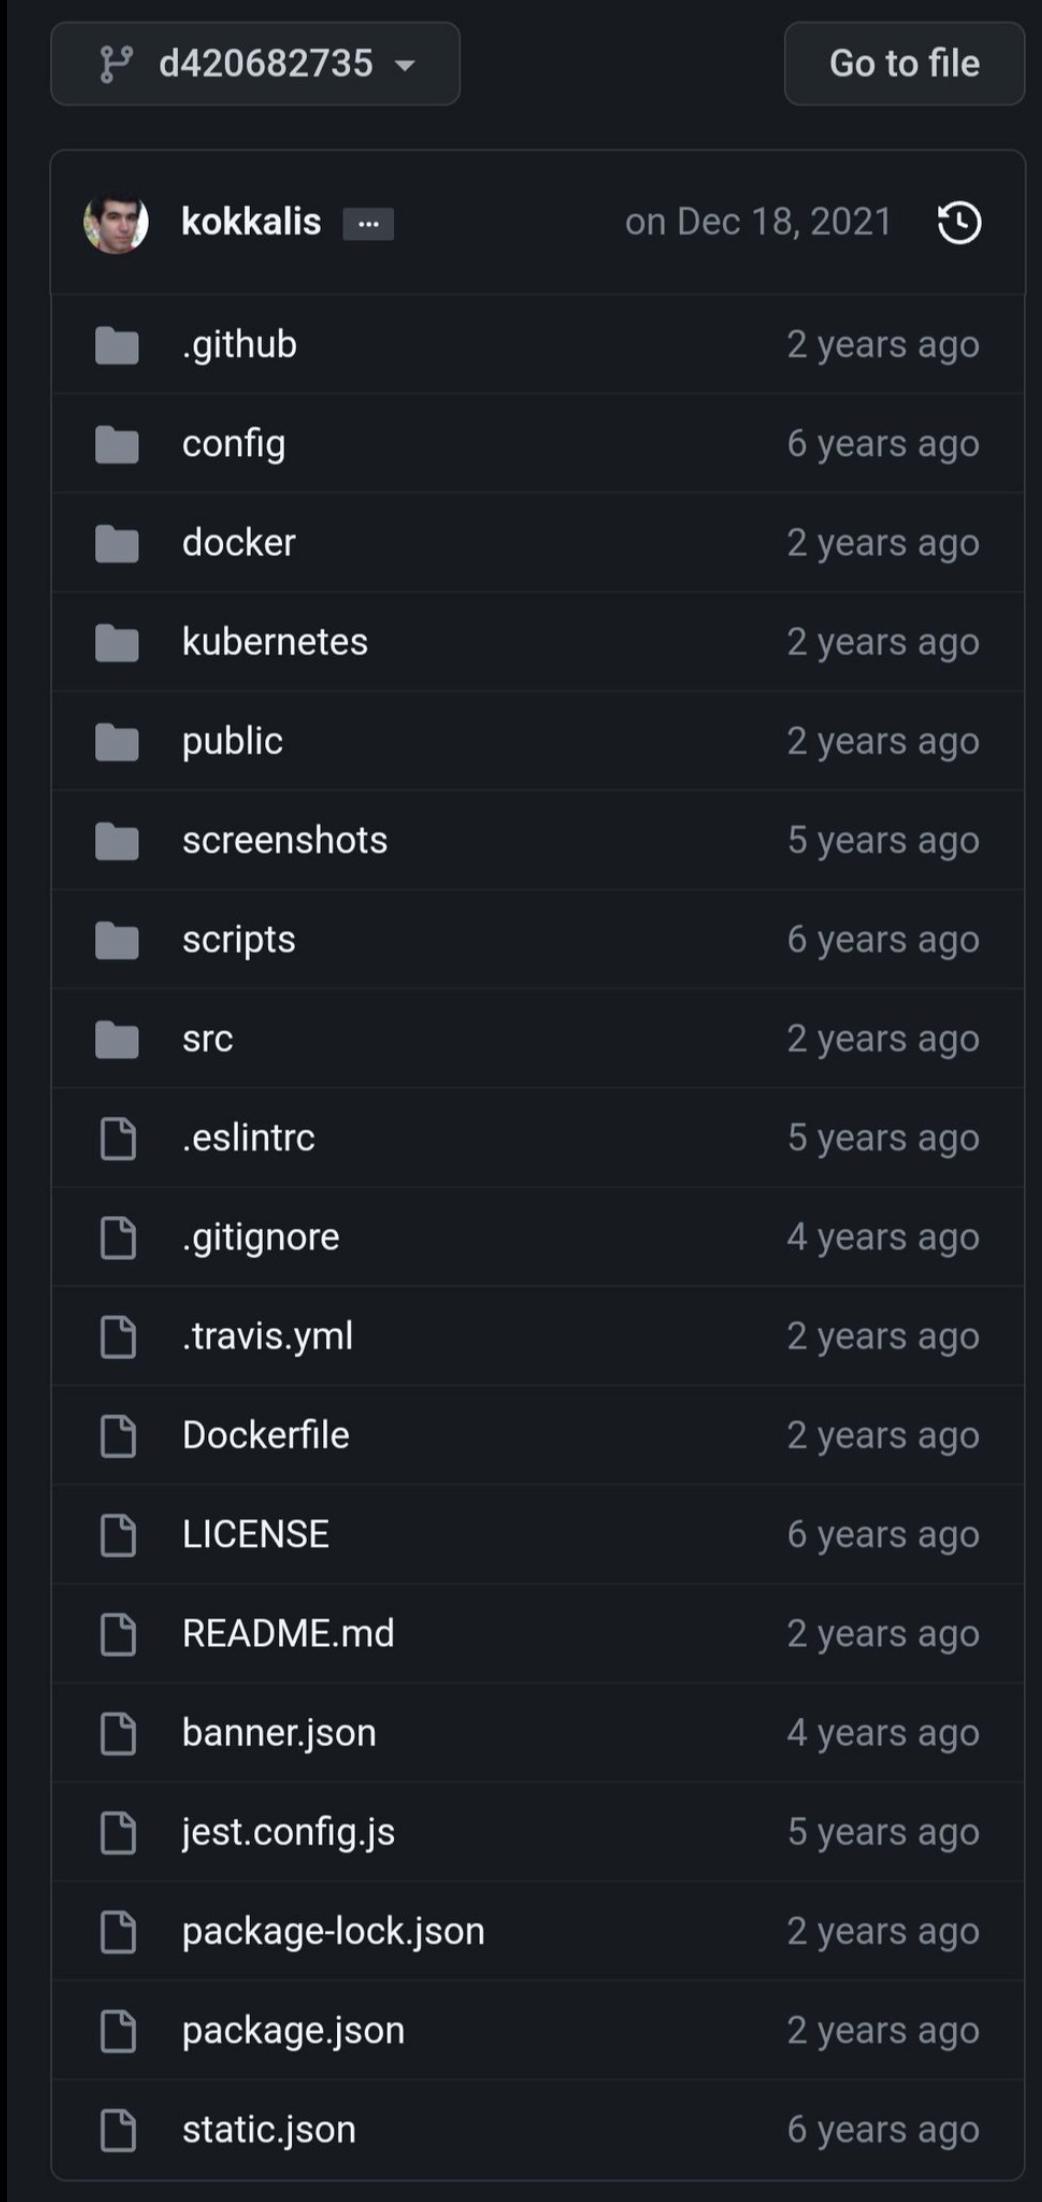1042x2202 pixels.
Task: Navigate into the screenshots folder
Action: pos(285,841)
